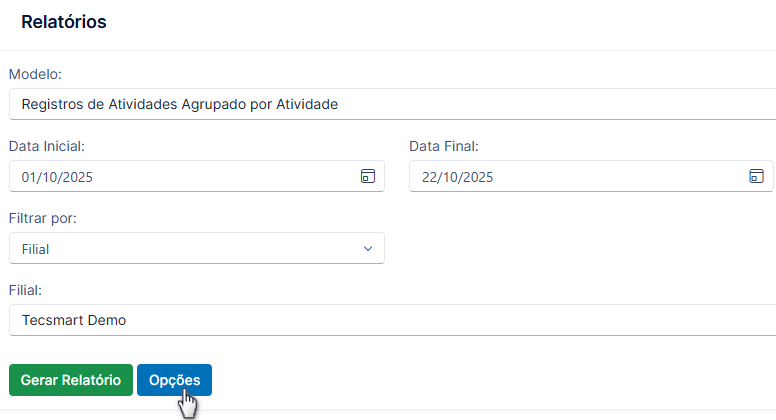Click the Data Inicial label
This screenshot has height=420, width=776.
tap(47, 146)
